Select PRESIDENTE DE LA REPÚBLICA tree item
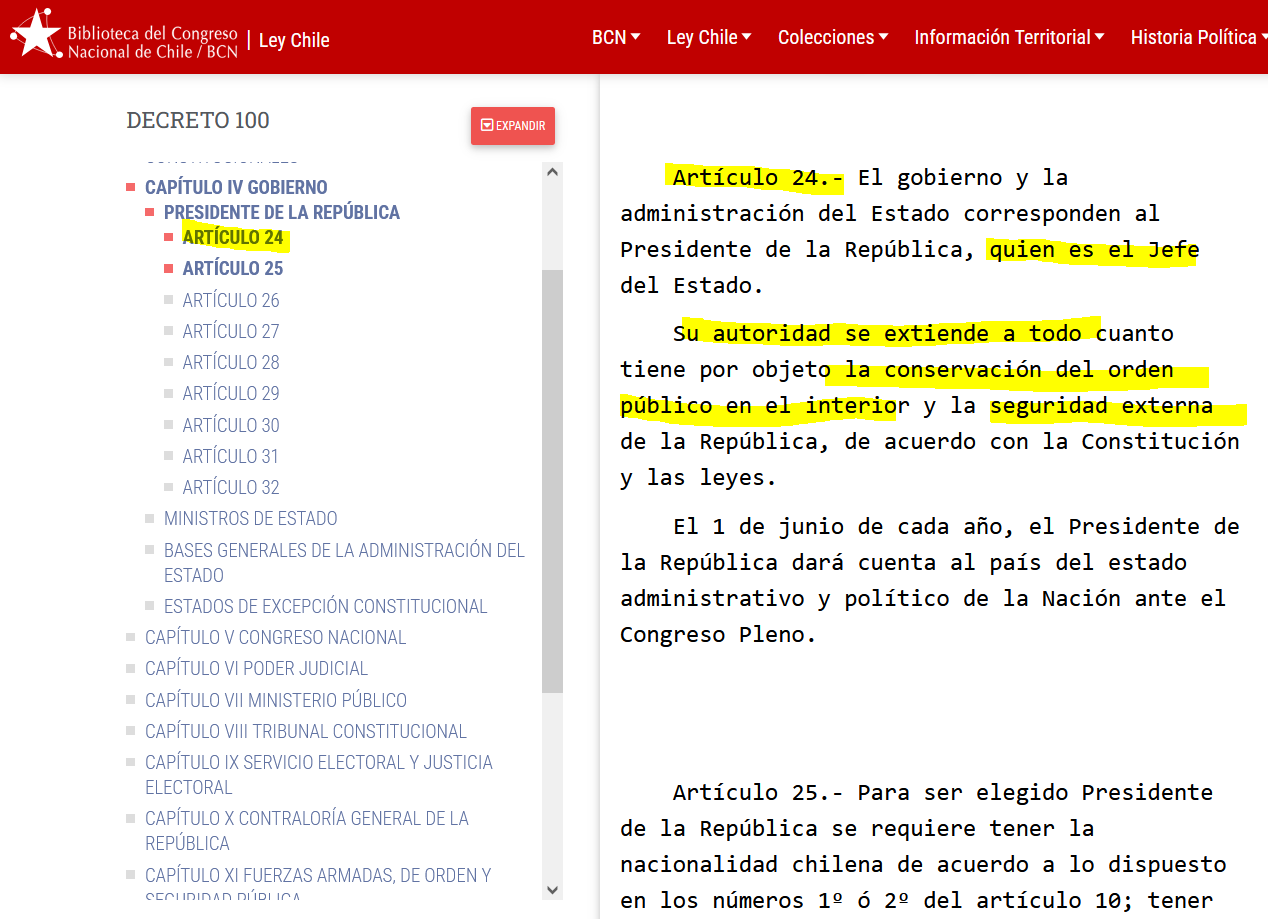The width and height of the screenshot is (1268, 919). (282, 212)
